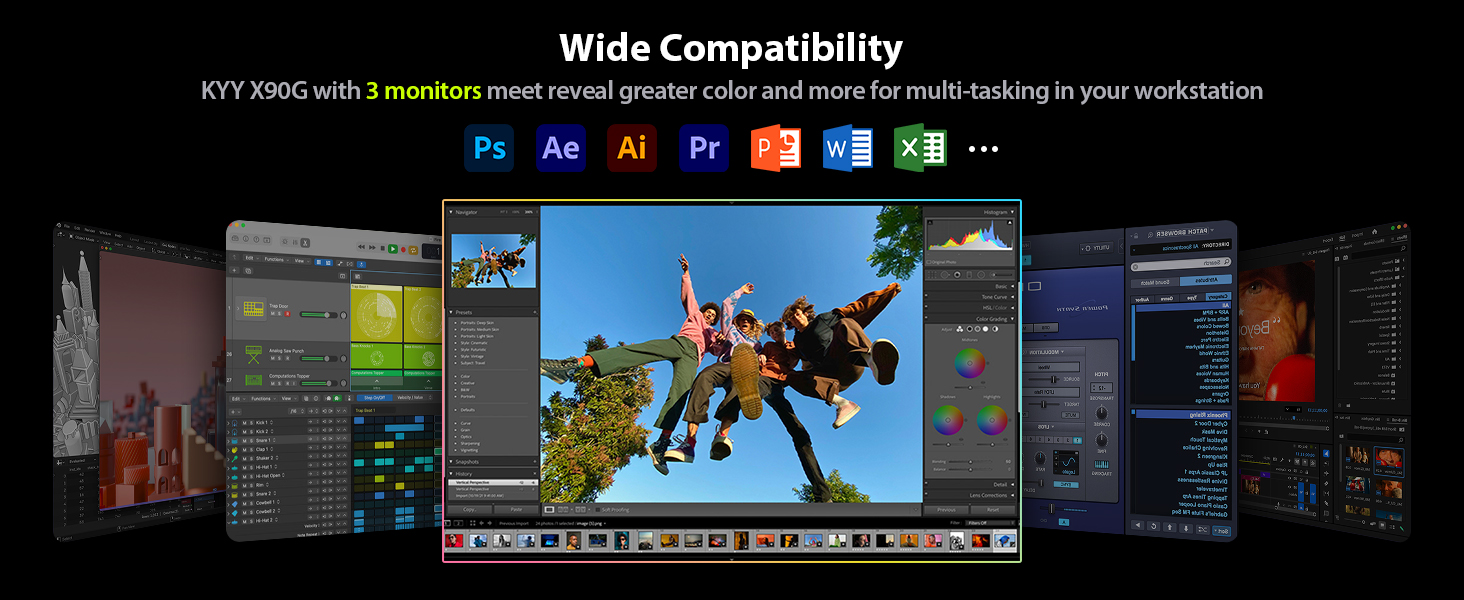The image size is (1464, 600).
Task: Click the Previous button in the photo editor
Action: [946, 509]
